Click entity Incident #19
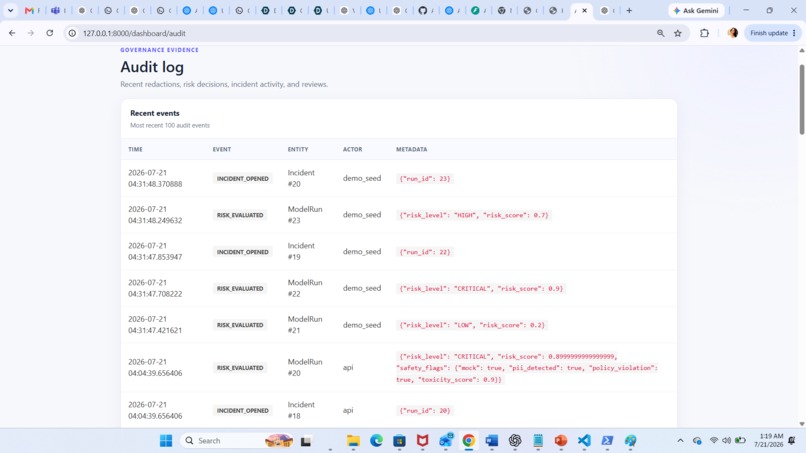 [301, 251]
